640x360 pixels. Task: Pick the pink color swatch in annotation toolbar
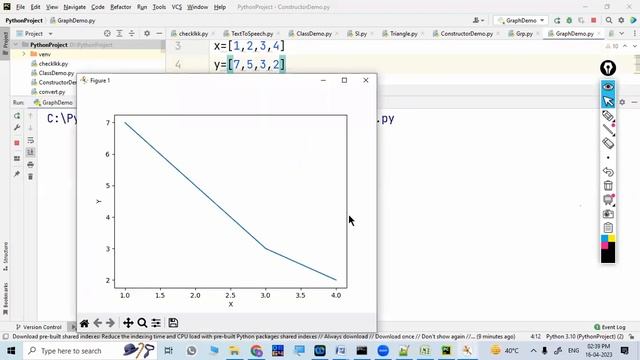tap(604, 246)
